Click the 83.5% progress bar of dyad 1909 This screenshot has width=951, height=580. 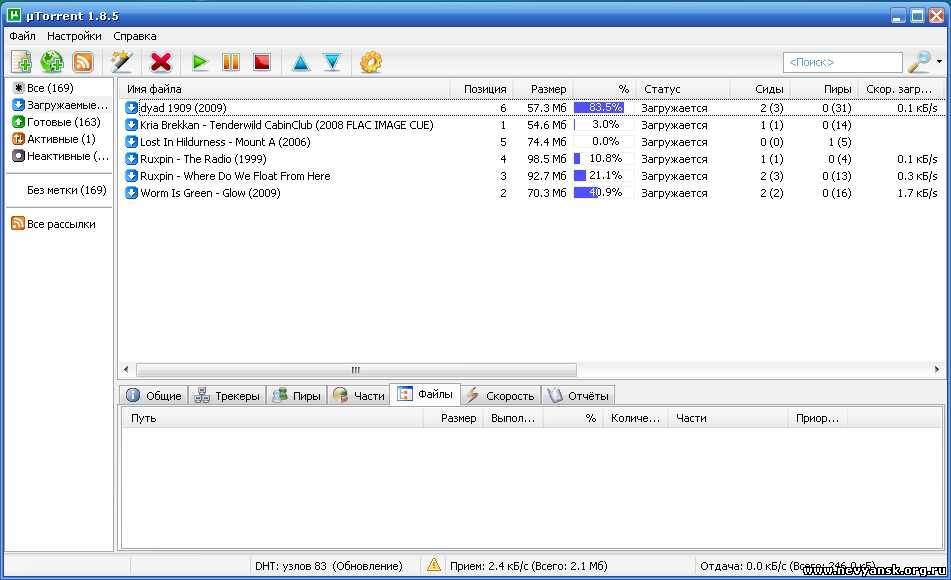click(x=603, y=107)
